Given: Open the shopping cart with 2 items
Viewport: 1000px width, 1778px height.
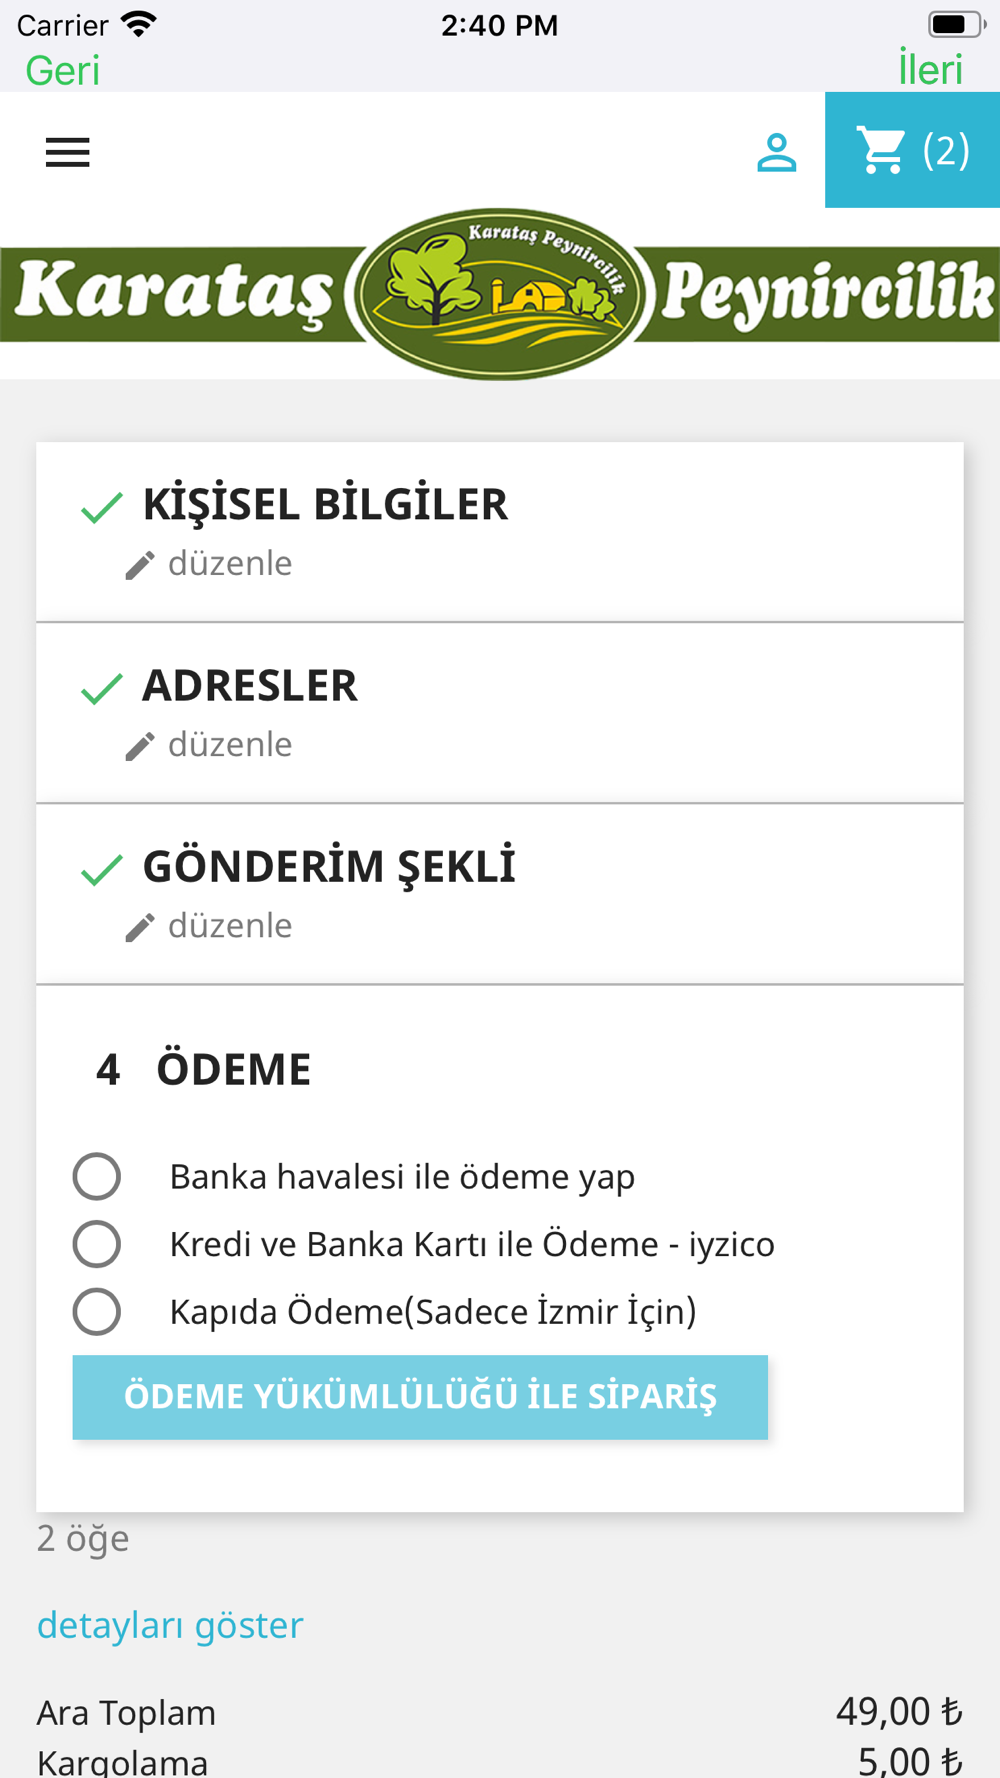Looking at the screenshot, I should 912,151.
